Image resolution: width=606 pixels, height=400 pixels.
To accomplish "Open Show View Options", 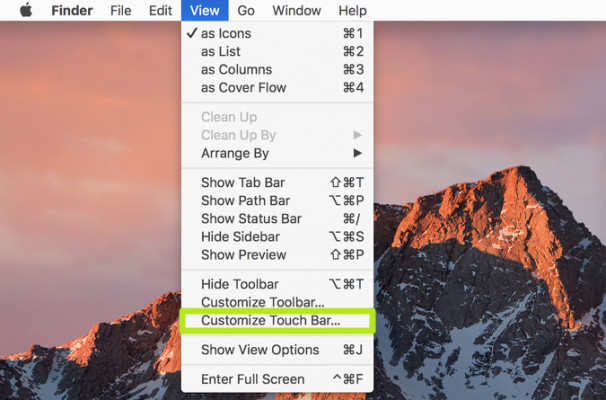I will click(260, 350).
